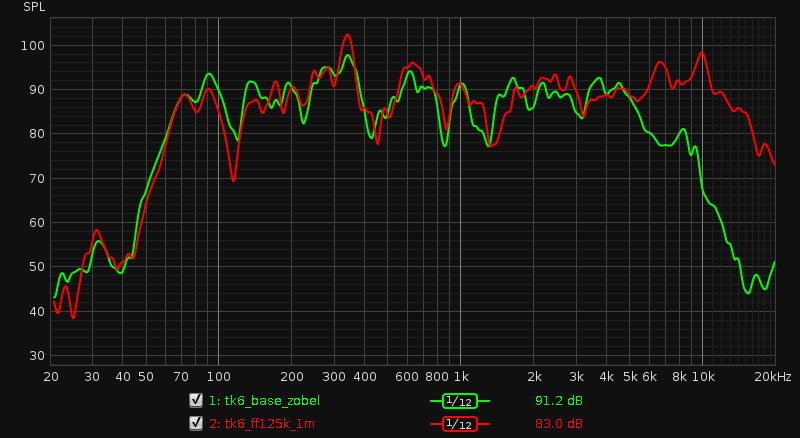Click the 1k frequency axis label

point(461,377)
